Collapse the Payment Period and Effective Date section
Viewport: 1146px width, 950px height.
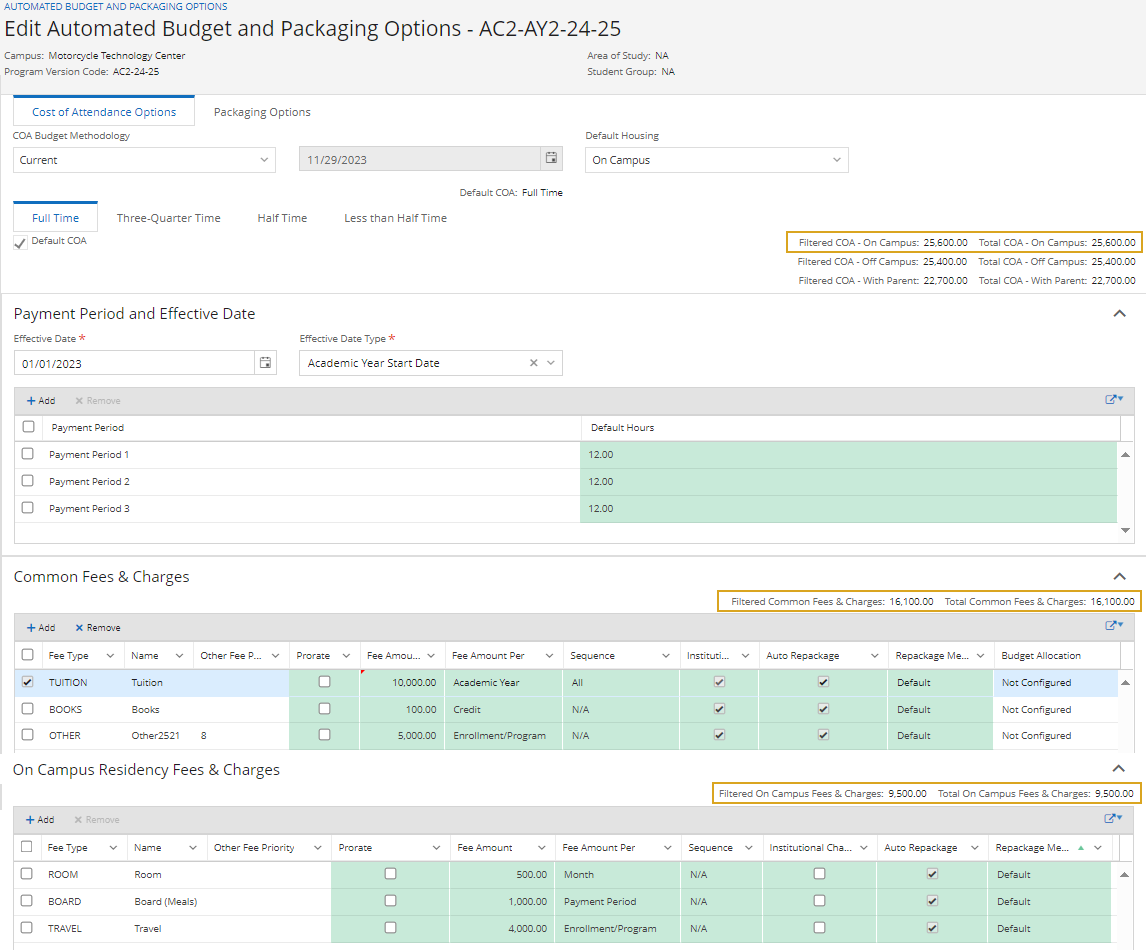1120,313
